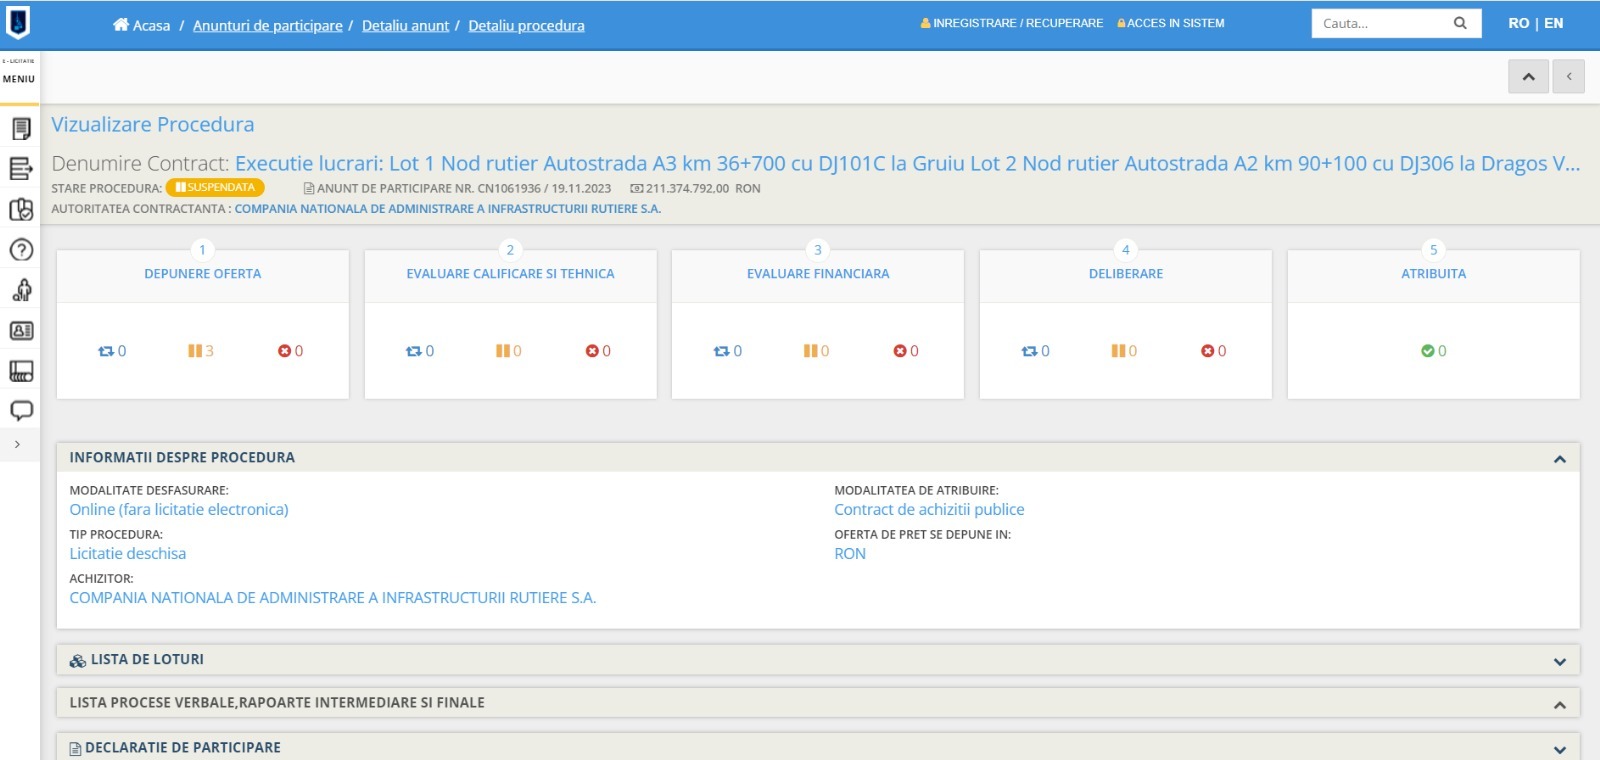The height and width of the screenshot is (760, 1600).
Task: Open the catalog shelf sidebar icon
Action: pos(21,371)
